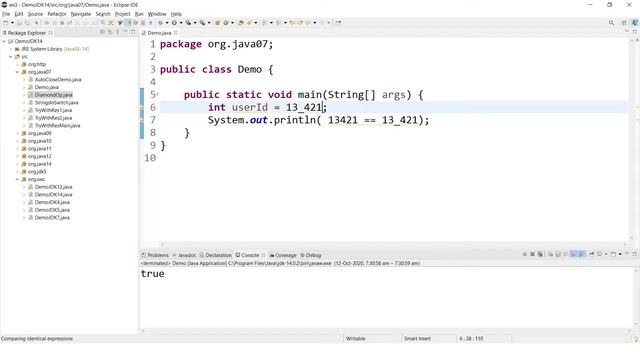
Task: Open the Refactor menu
Action: pyautogui.click(x=57, y=14)
